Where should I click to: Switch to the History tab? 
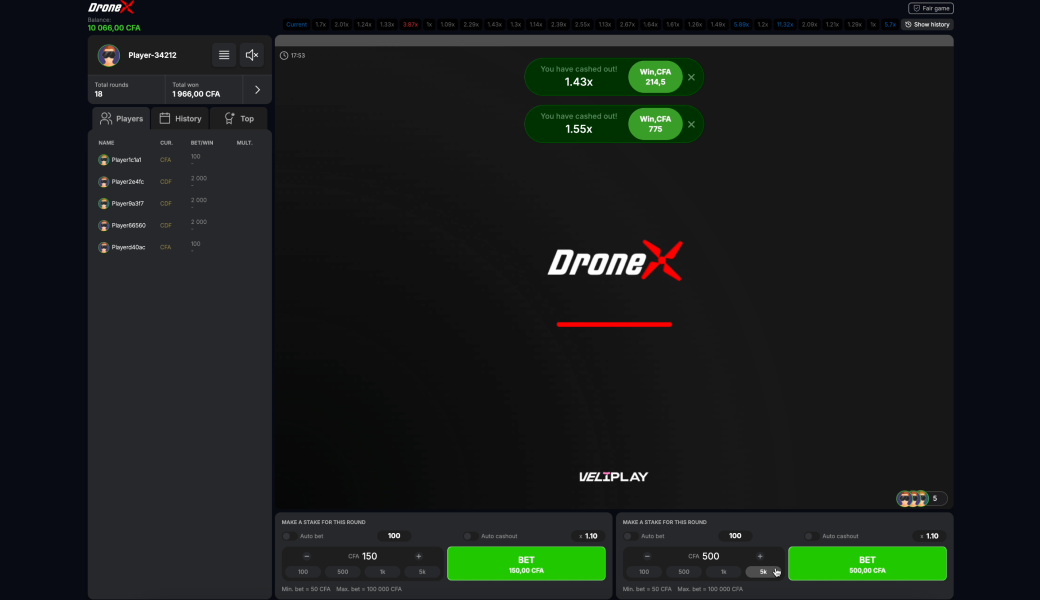coord(181,118)
